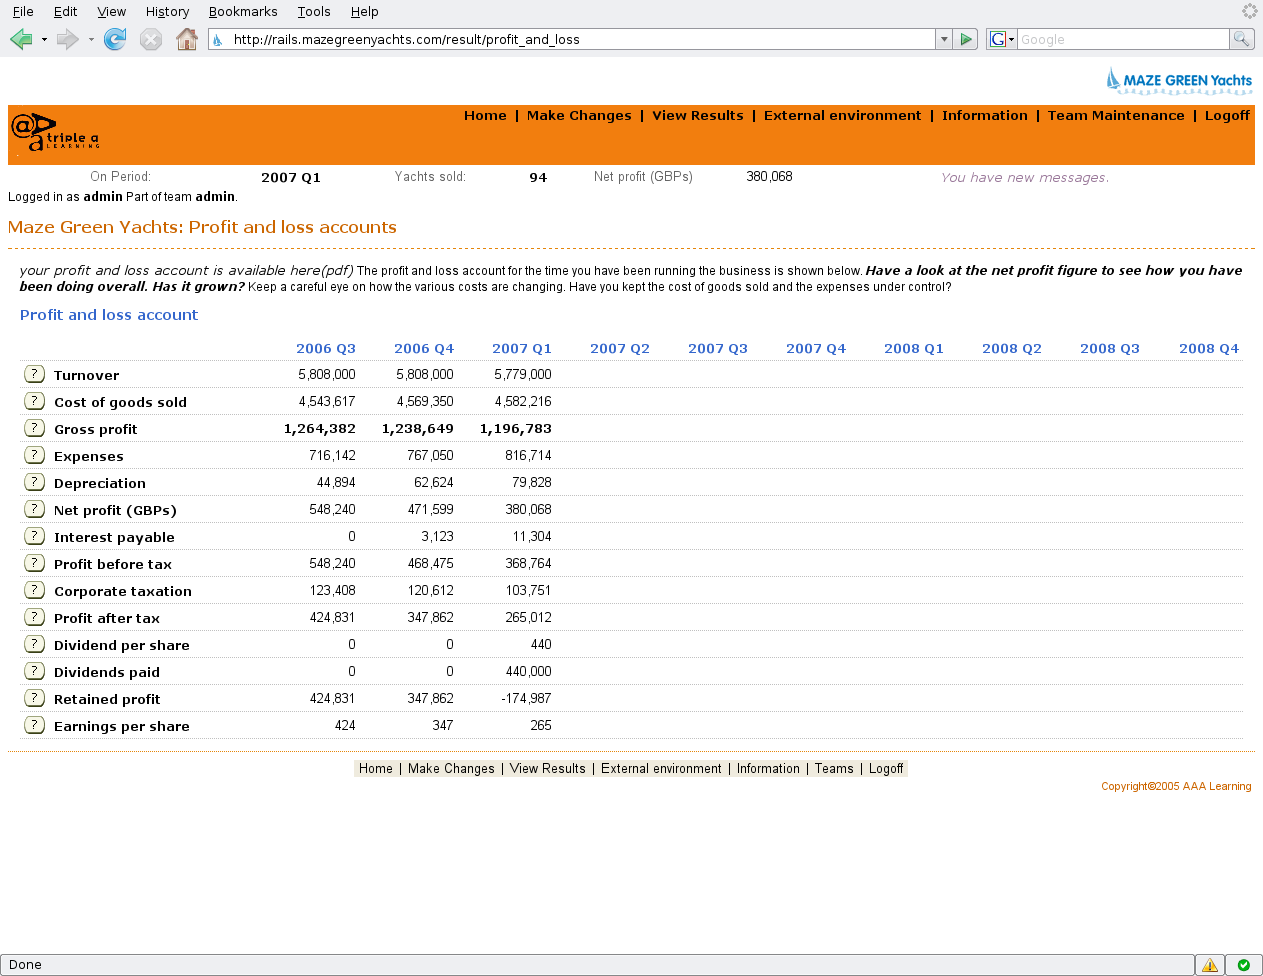Open the Bookmarks menu

[x=243, y=12]
